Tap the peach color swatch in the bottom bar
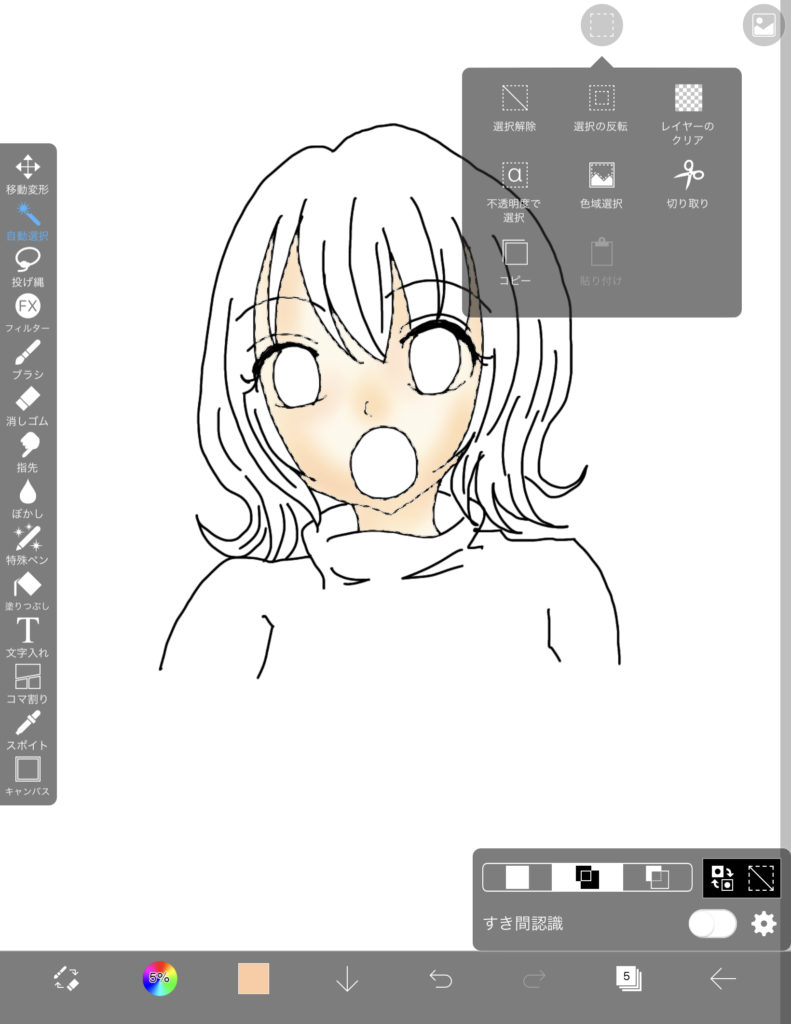 (x=254, y=979)
